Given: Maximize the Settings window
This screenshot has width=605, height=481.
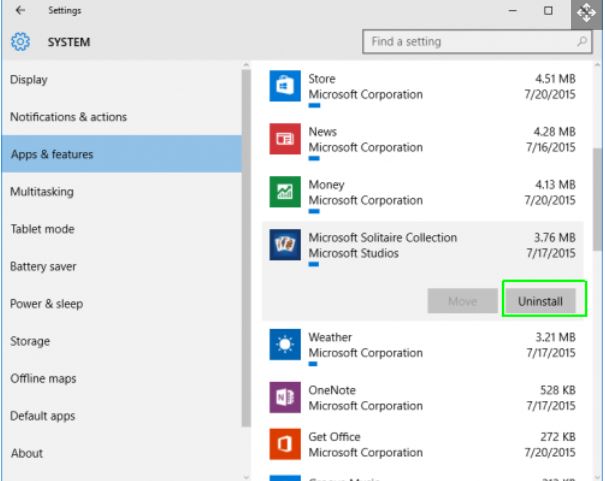Looking at the screenshot, I should coord(548,11).
